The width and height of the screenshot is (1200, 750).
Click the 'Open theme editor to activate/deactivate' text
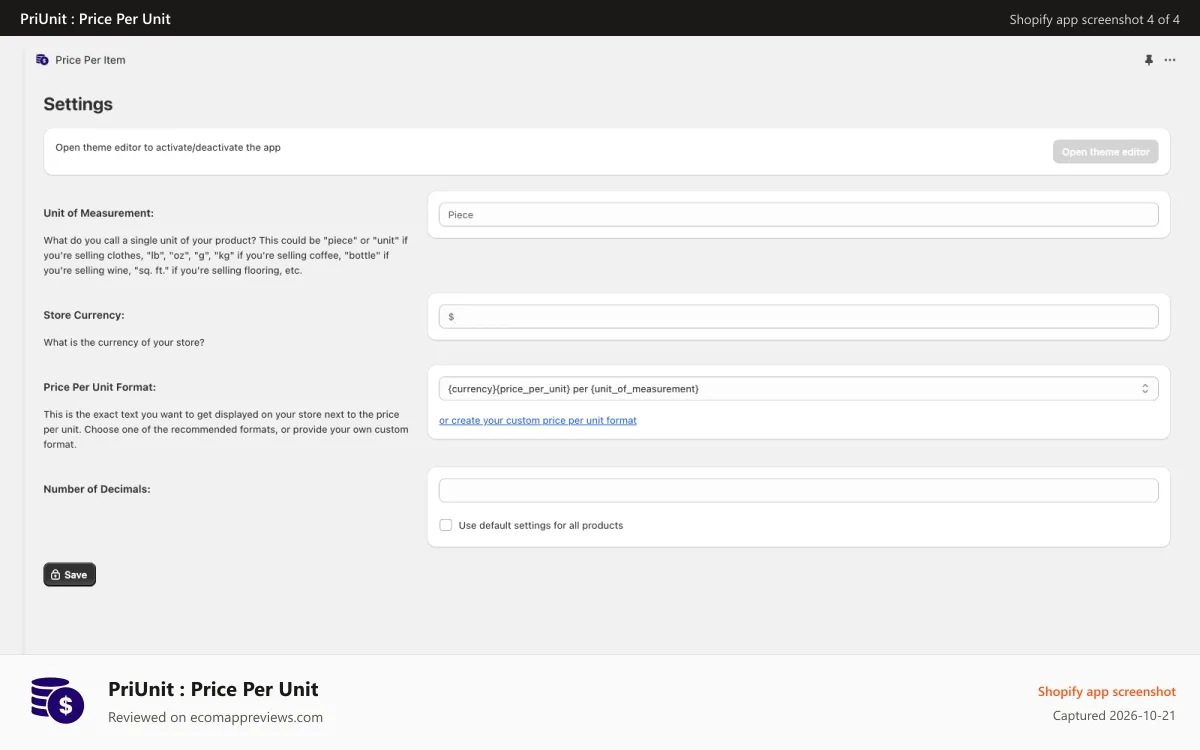[x=168, y=148]
